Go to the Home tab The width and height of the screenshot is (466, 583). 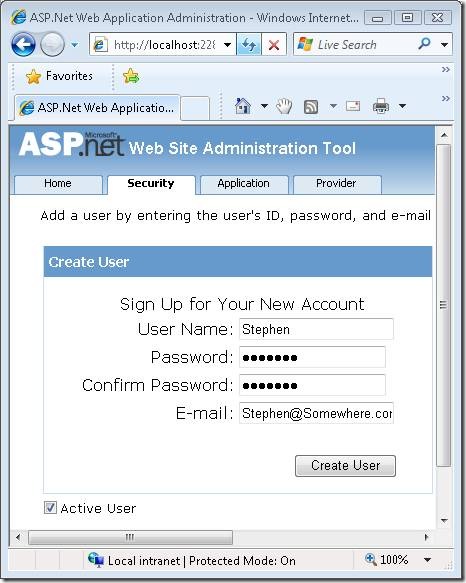click(x=58, y=184)
